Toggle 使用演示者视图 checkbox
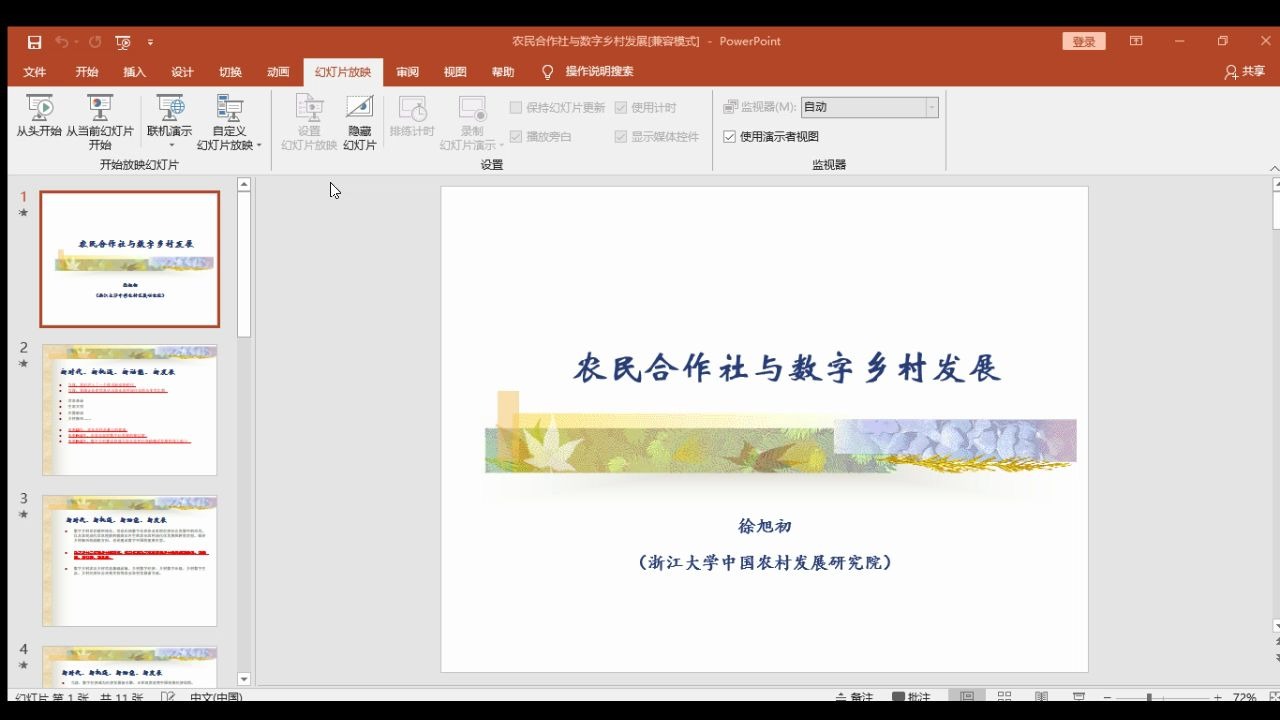Screen dimensions: 1280x720 [729, 137]
